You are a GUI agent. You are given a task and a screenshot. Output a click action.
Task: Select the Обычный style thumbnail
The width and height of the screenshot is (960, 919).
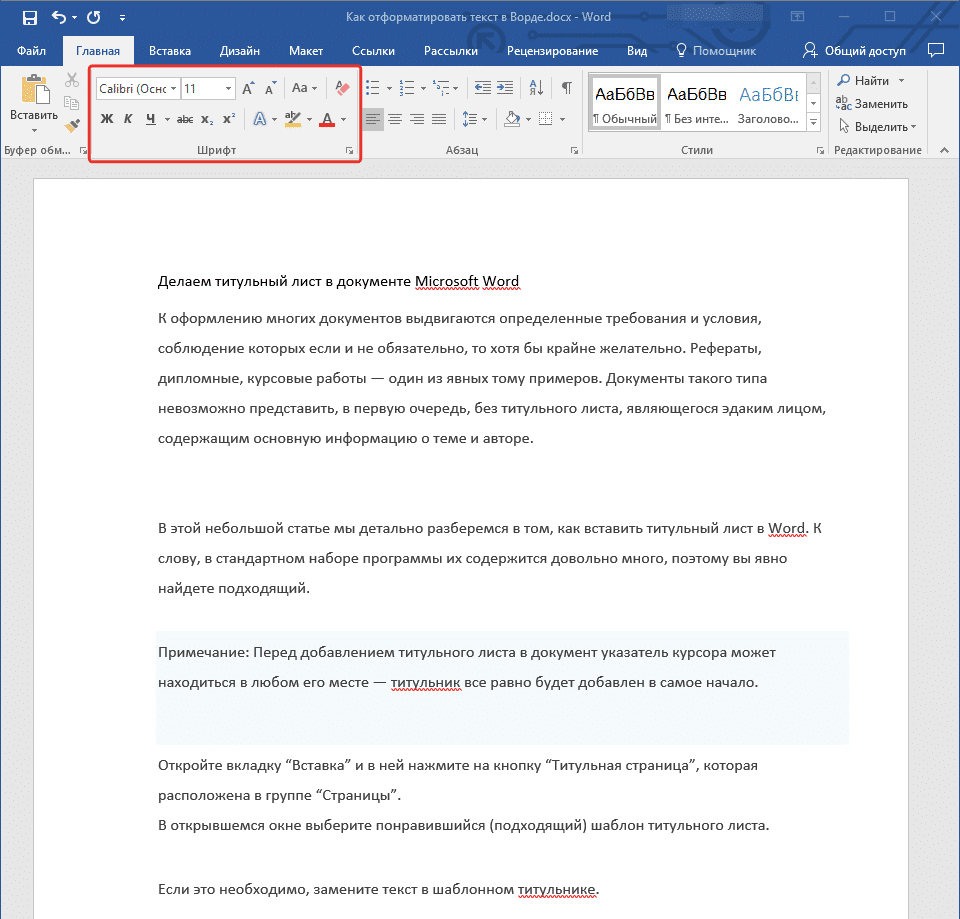tap(623, 100)
